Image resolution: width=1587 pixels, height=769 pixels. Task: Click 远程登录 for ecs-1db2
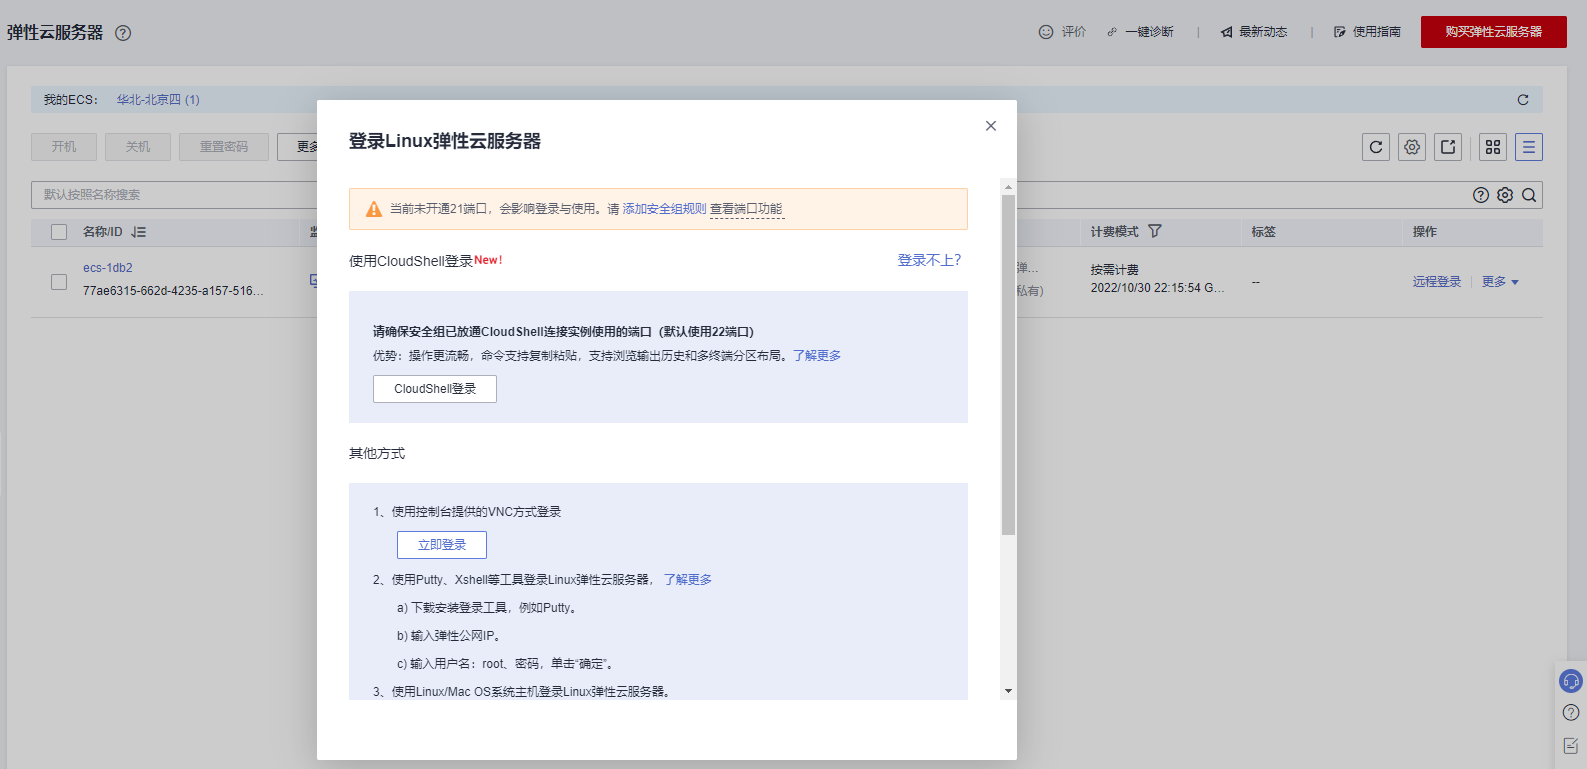pos(1437,282)
